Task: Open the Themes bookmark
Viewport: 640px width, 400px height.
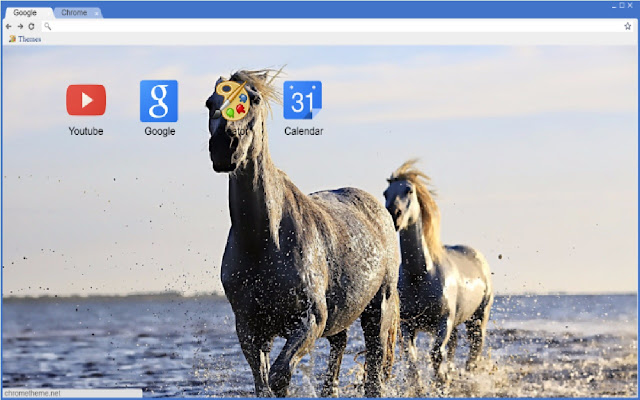Action: pyautogui.click(x=25, y=39)
